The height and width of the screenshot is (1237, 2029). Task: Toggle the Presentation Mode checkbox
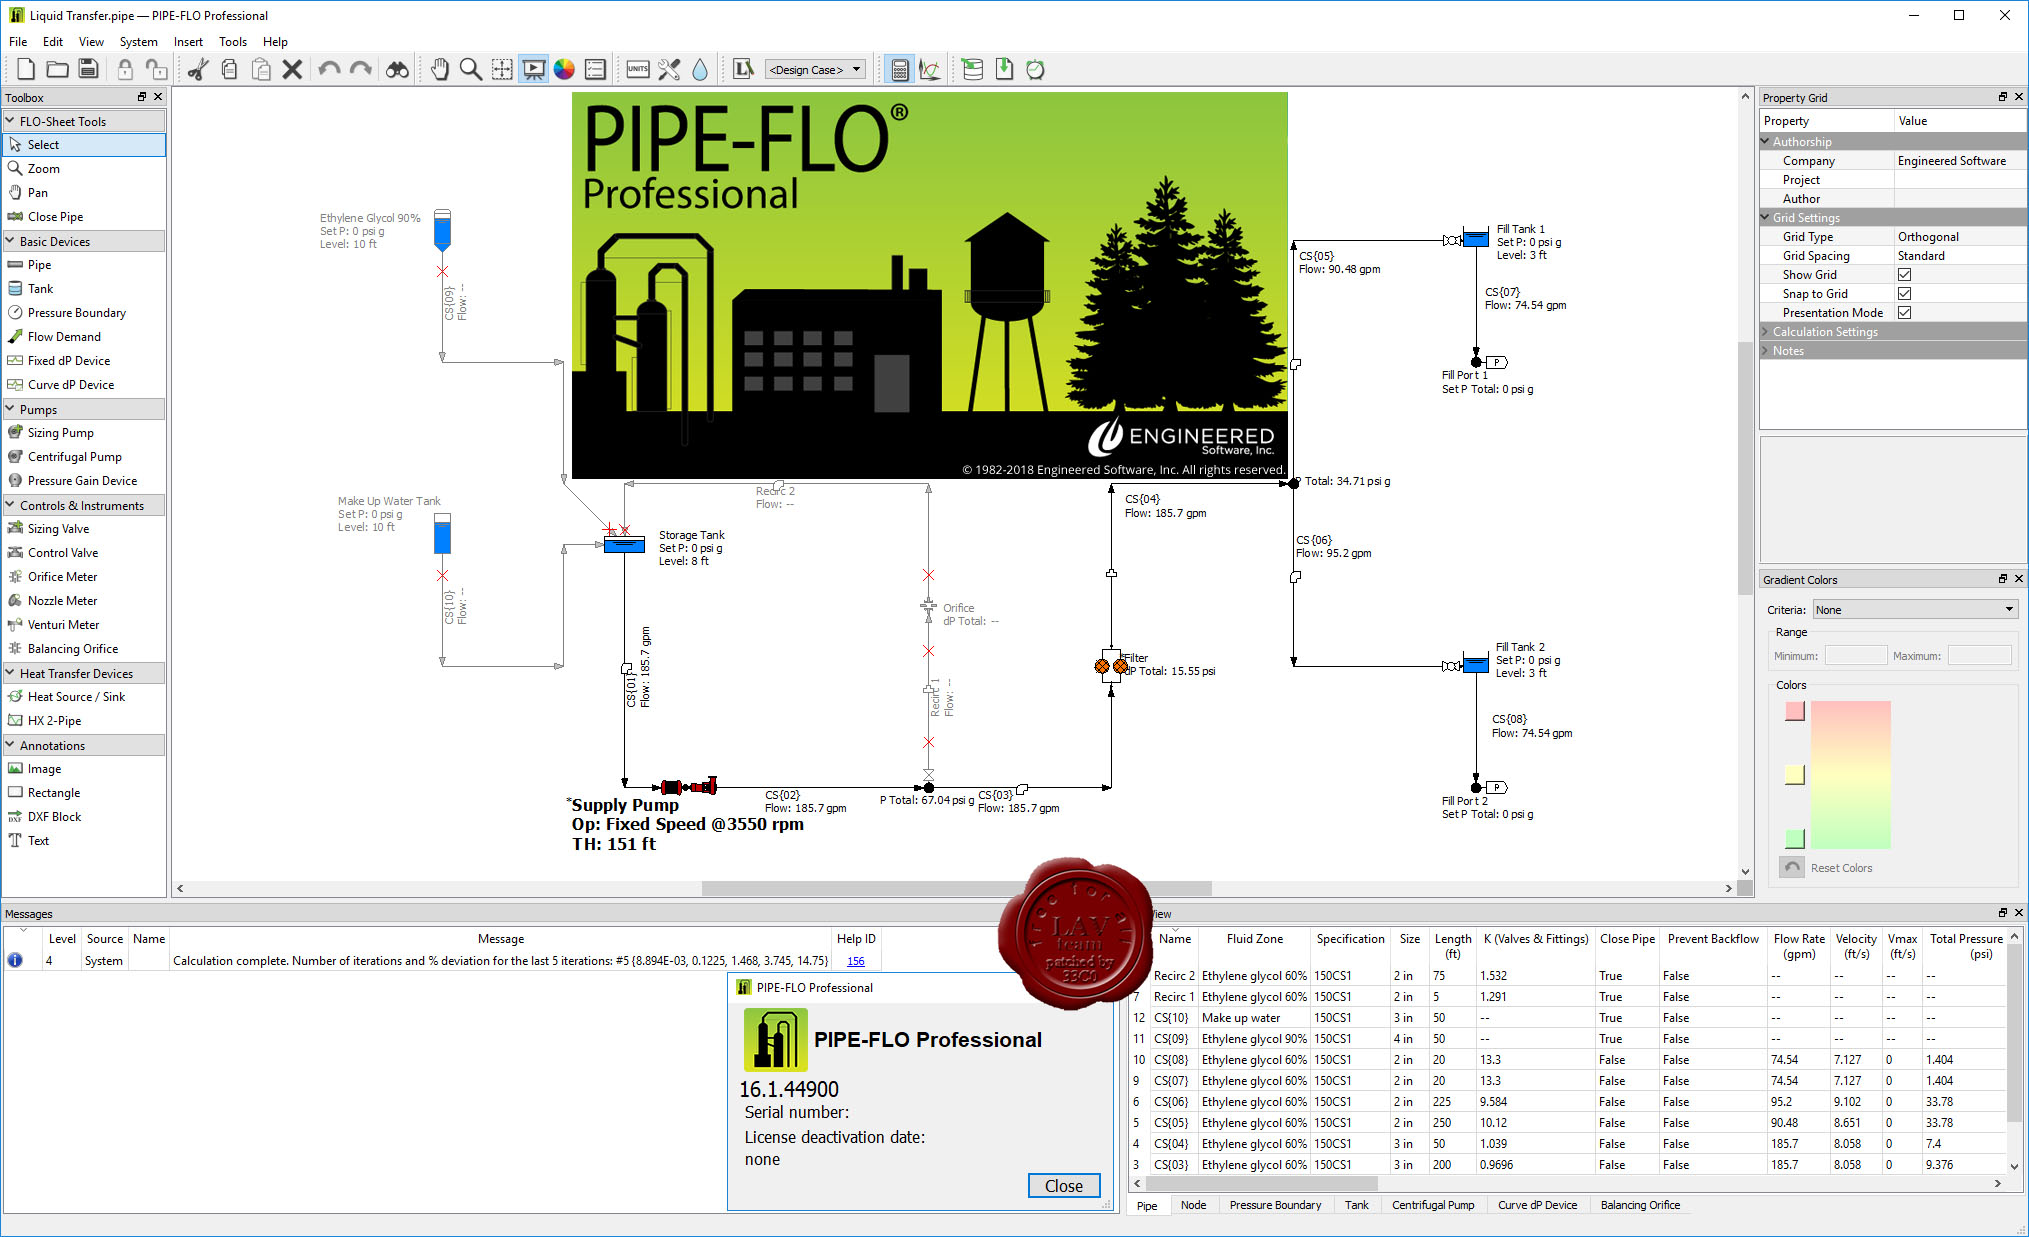(1904, 313)
